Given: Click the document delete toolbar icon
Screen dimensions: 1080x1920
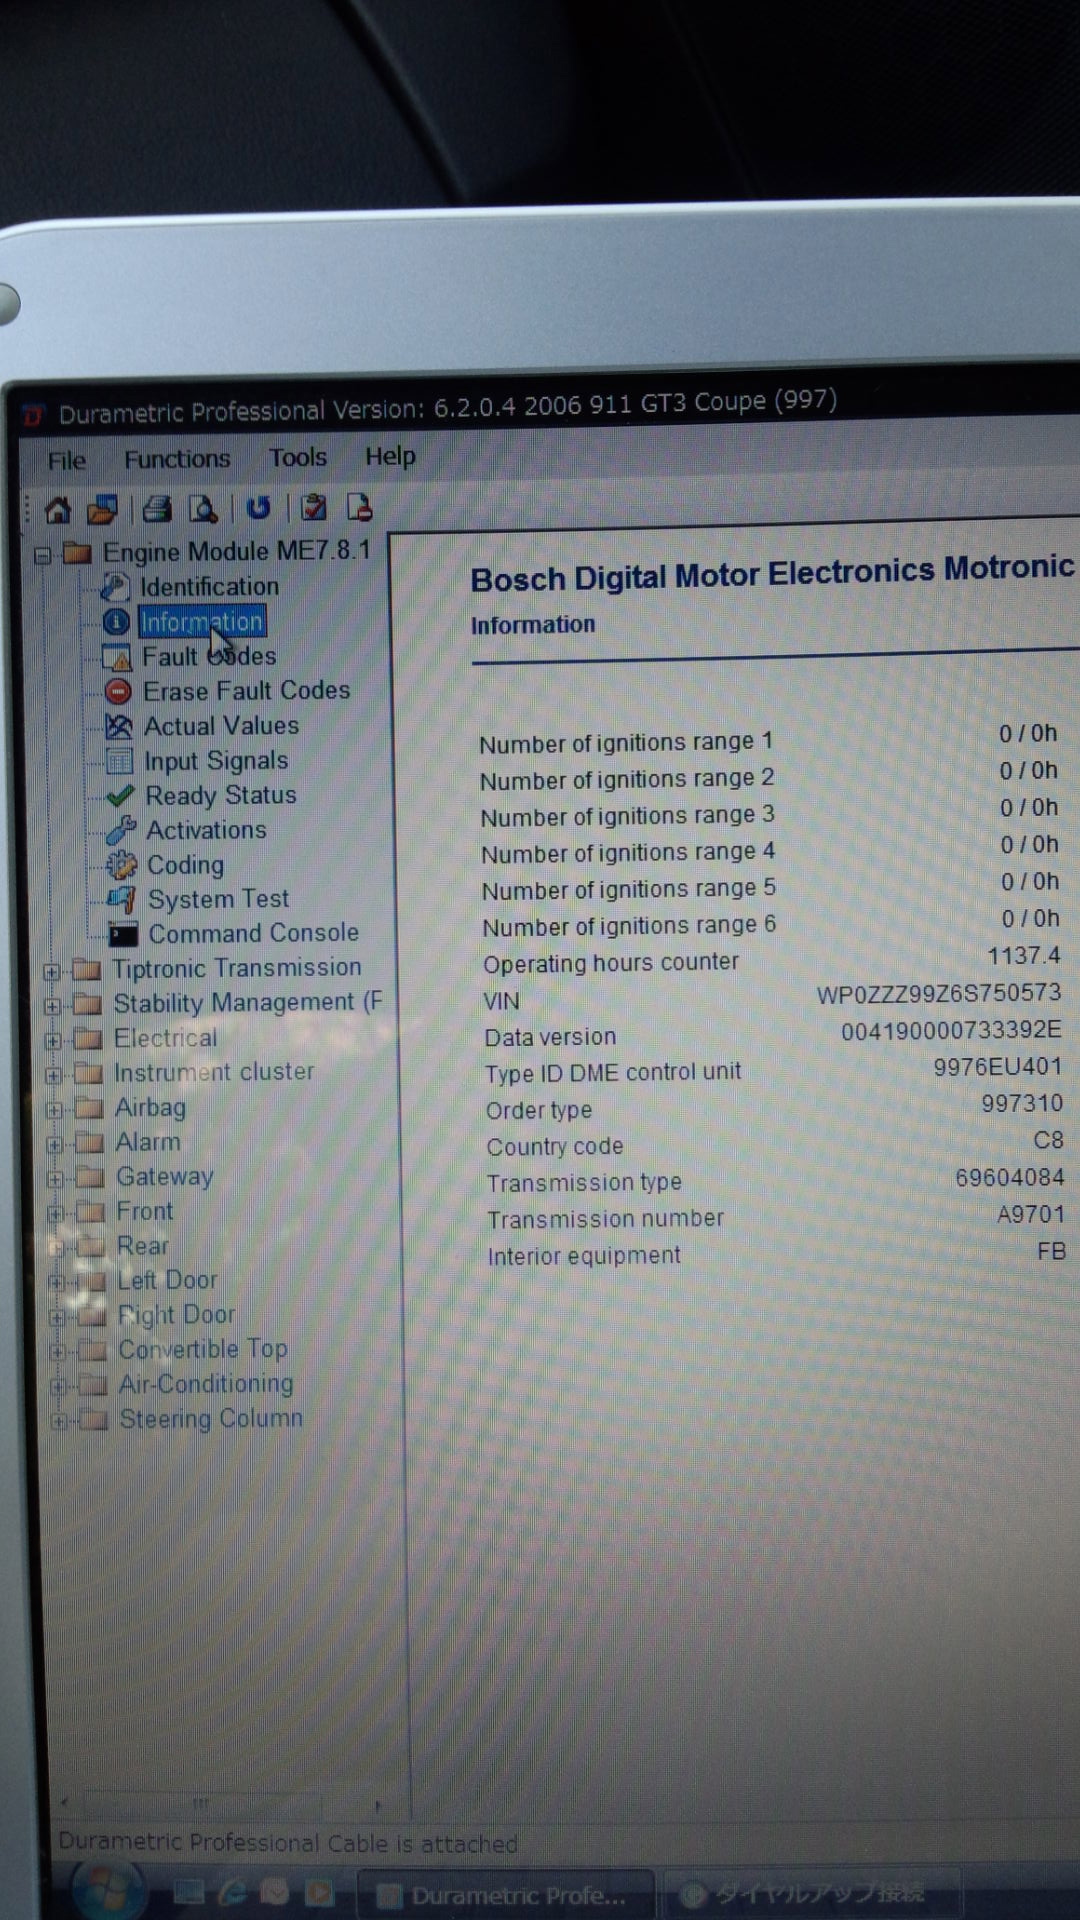Looking at the screenshot, I should click(359, 507).
